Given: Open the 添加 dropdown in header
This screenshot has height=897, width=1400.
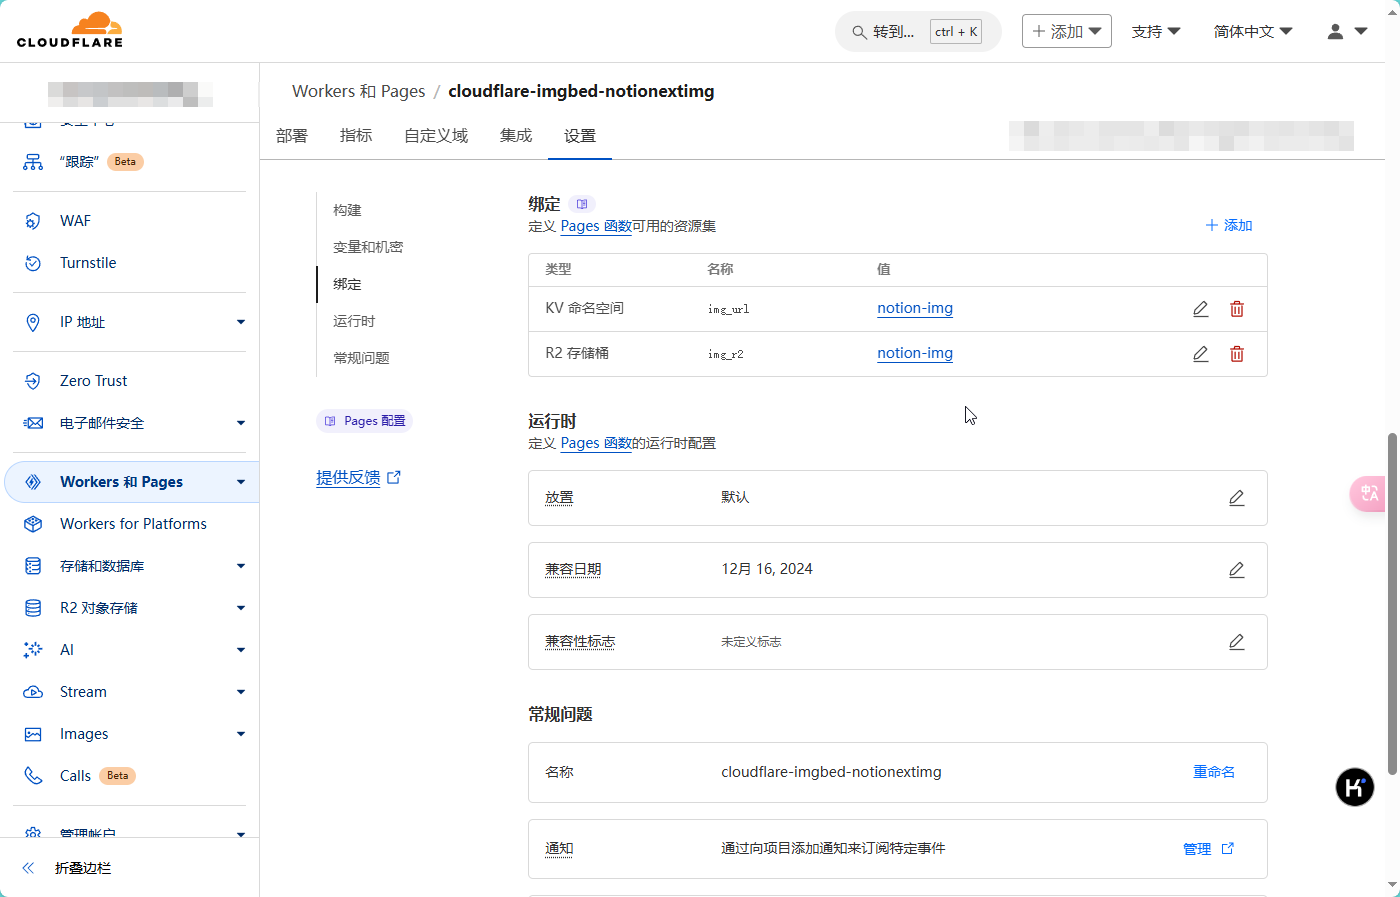Looking at the screenshot, I should (x=1067, y=31).
